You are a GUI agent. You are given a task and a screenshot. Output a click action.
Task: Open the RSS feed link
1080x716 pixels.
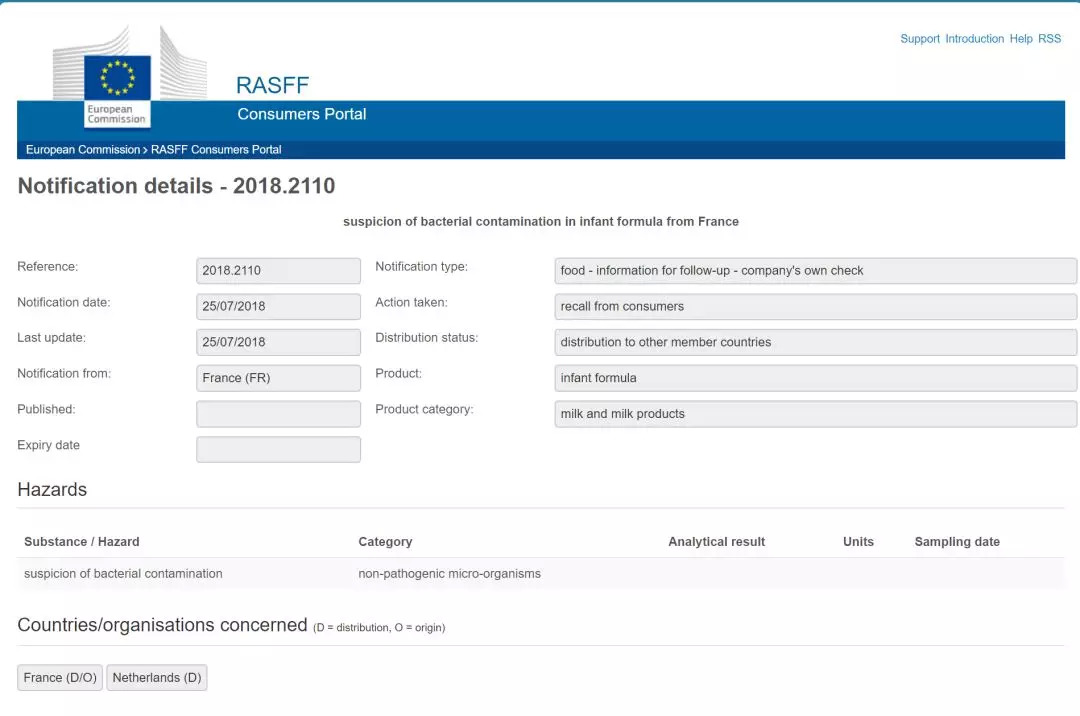pos(1049,39)
